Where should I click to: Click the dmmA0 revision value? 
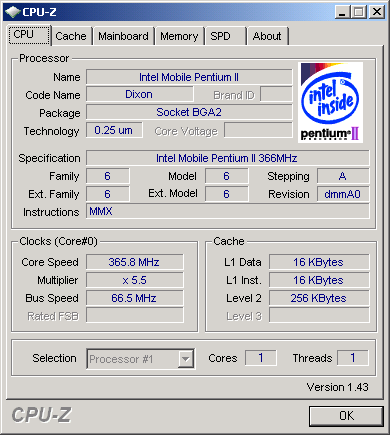point(343,194)
